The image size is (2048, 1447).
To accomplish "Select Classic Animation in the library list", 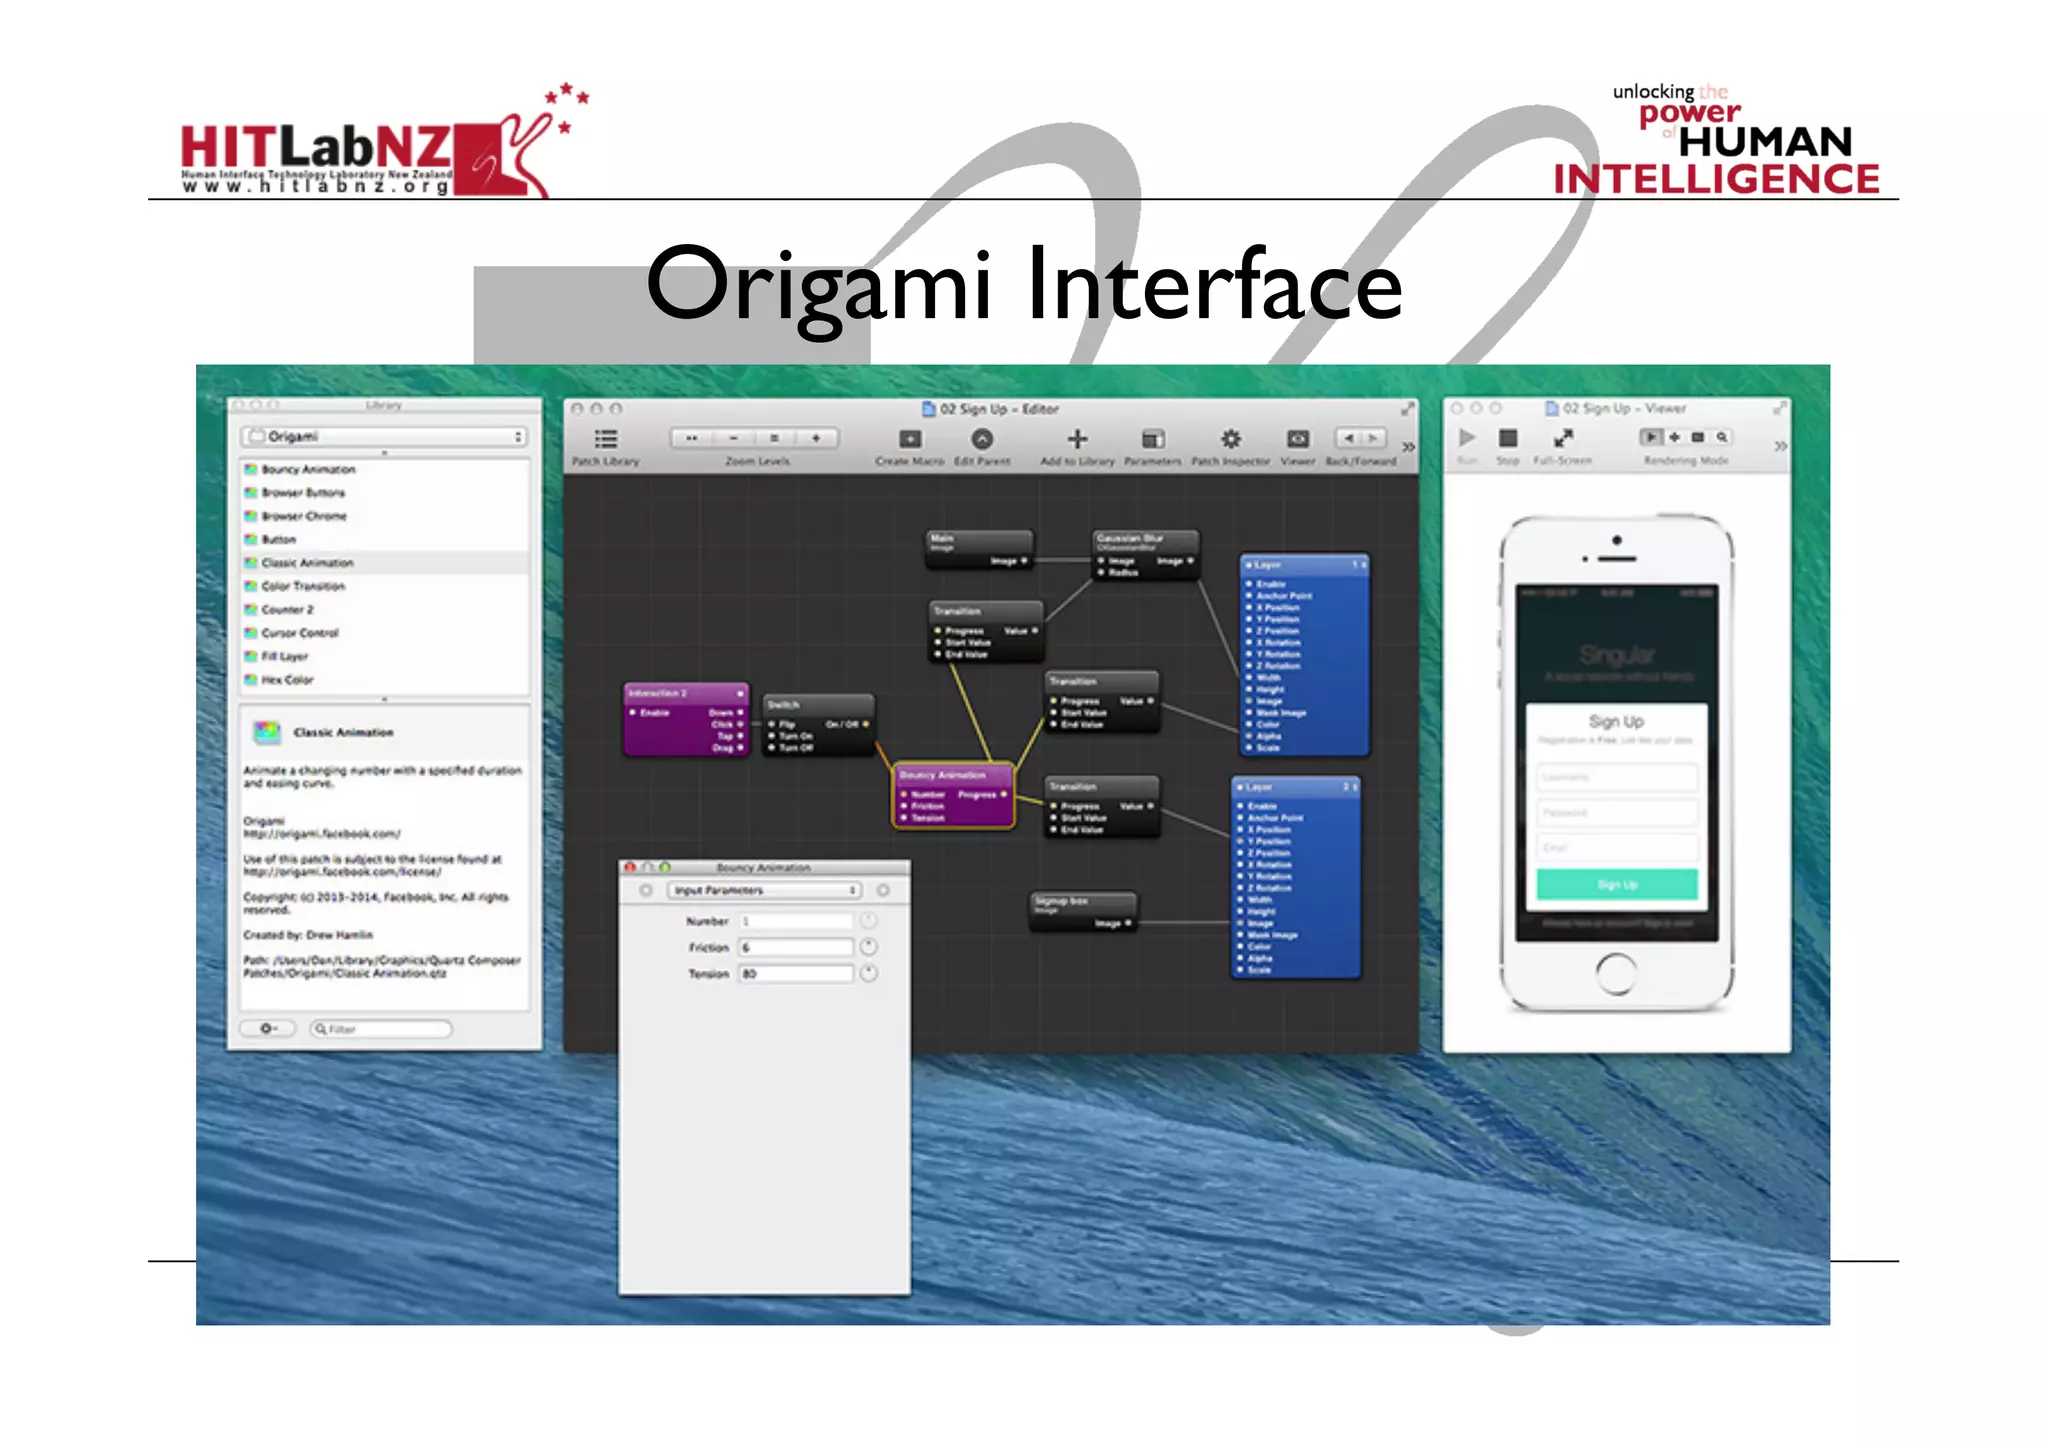I will tap(307, 563).
